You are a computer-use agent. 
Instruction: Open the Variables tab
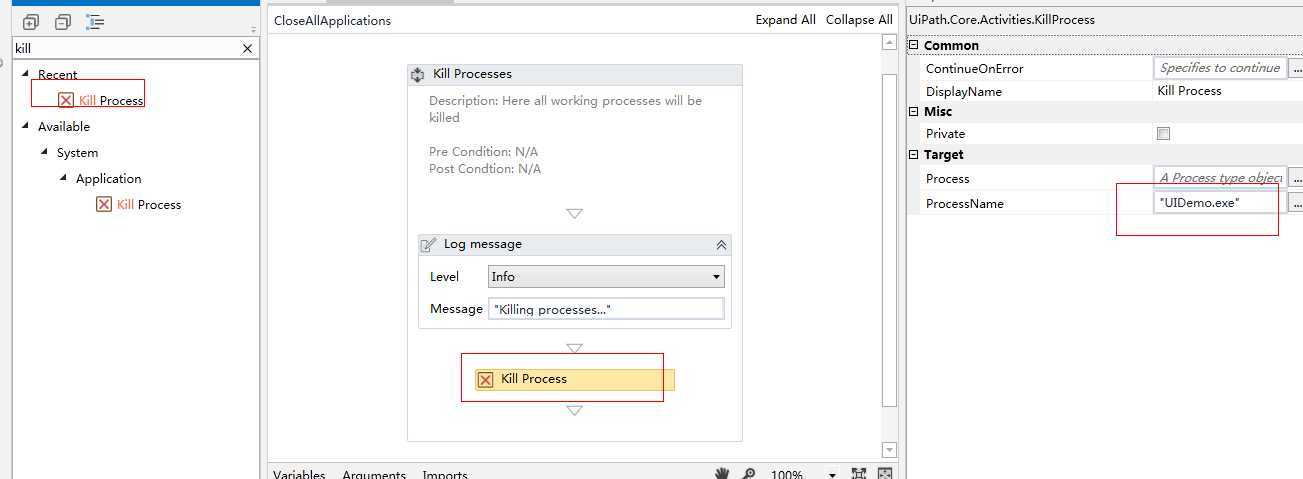tap(299, 474)
